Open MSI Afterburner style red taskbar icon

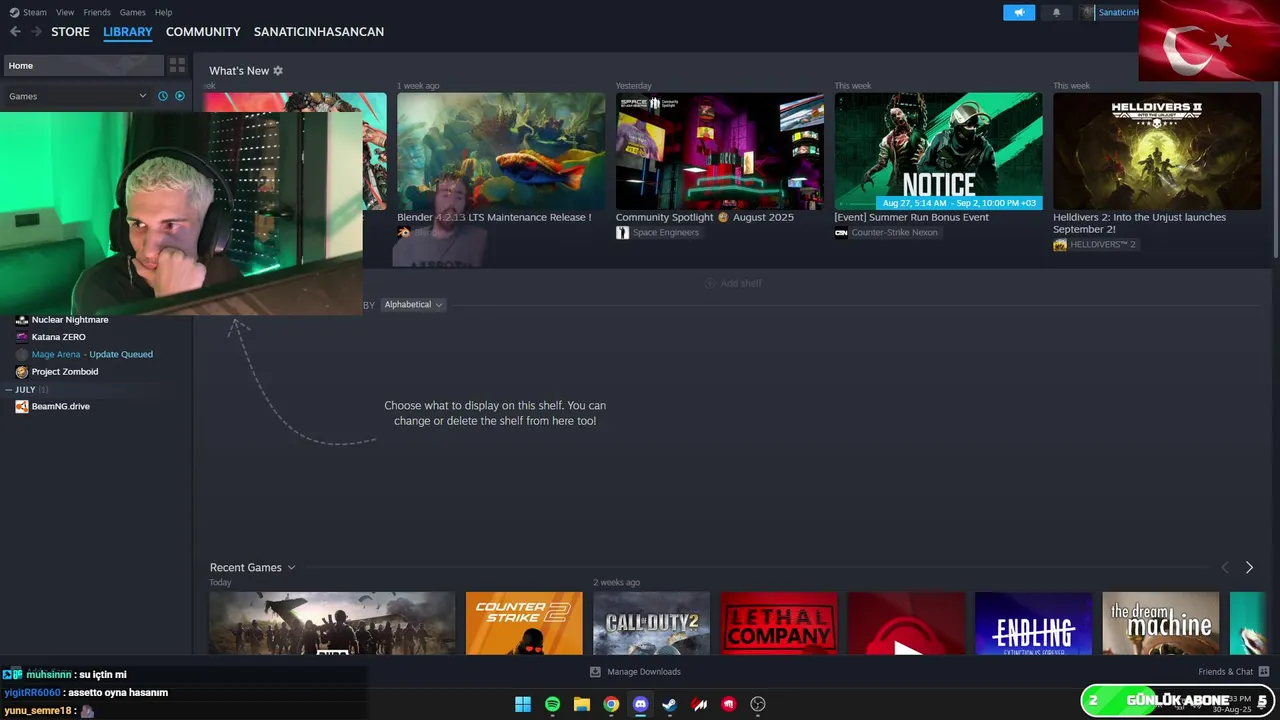coord(700,704)
